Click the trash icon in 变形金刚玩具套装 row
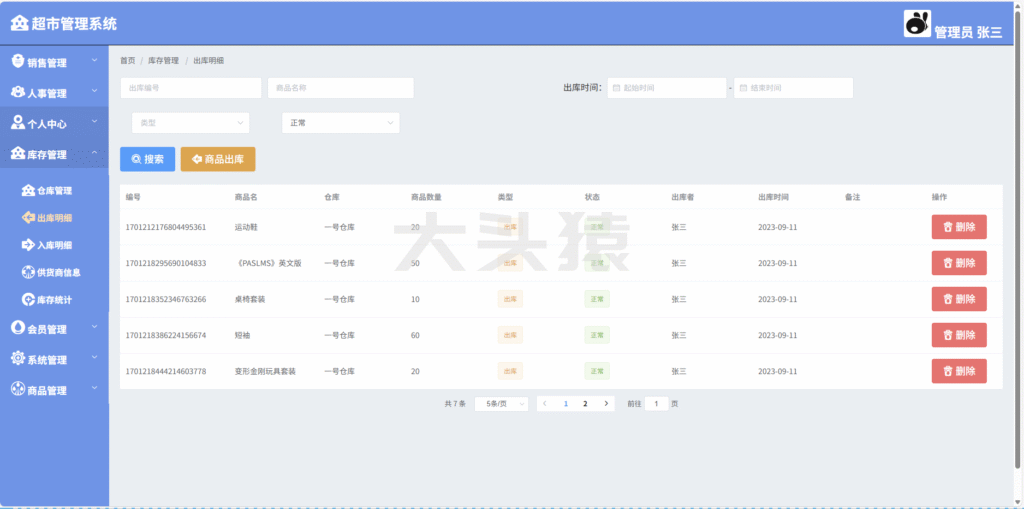Image resolution: width=1024 pixels, height=509 pixels. [x=948, y=371]
